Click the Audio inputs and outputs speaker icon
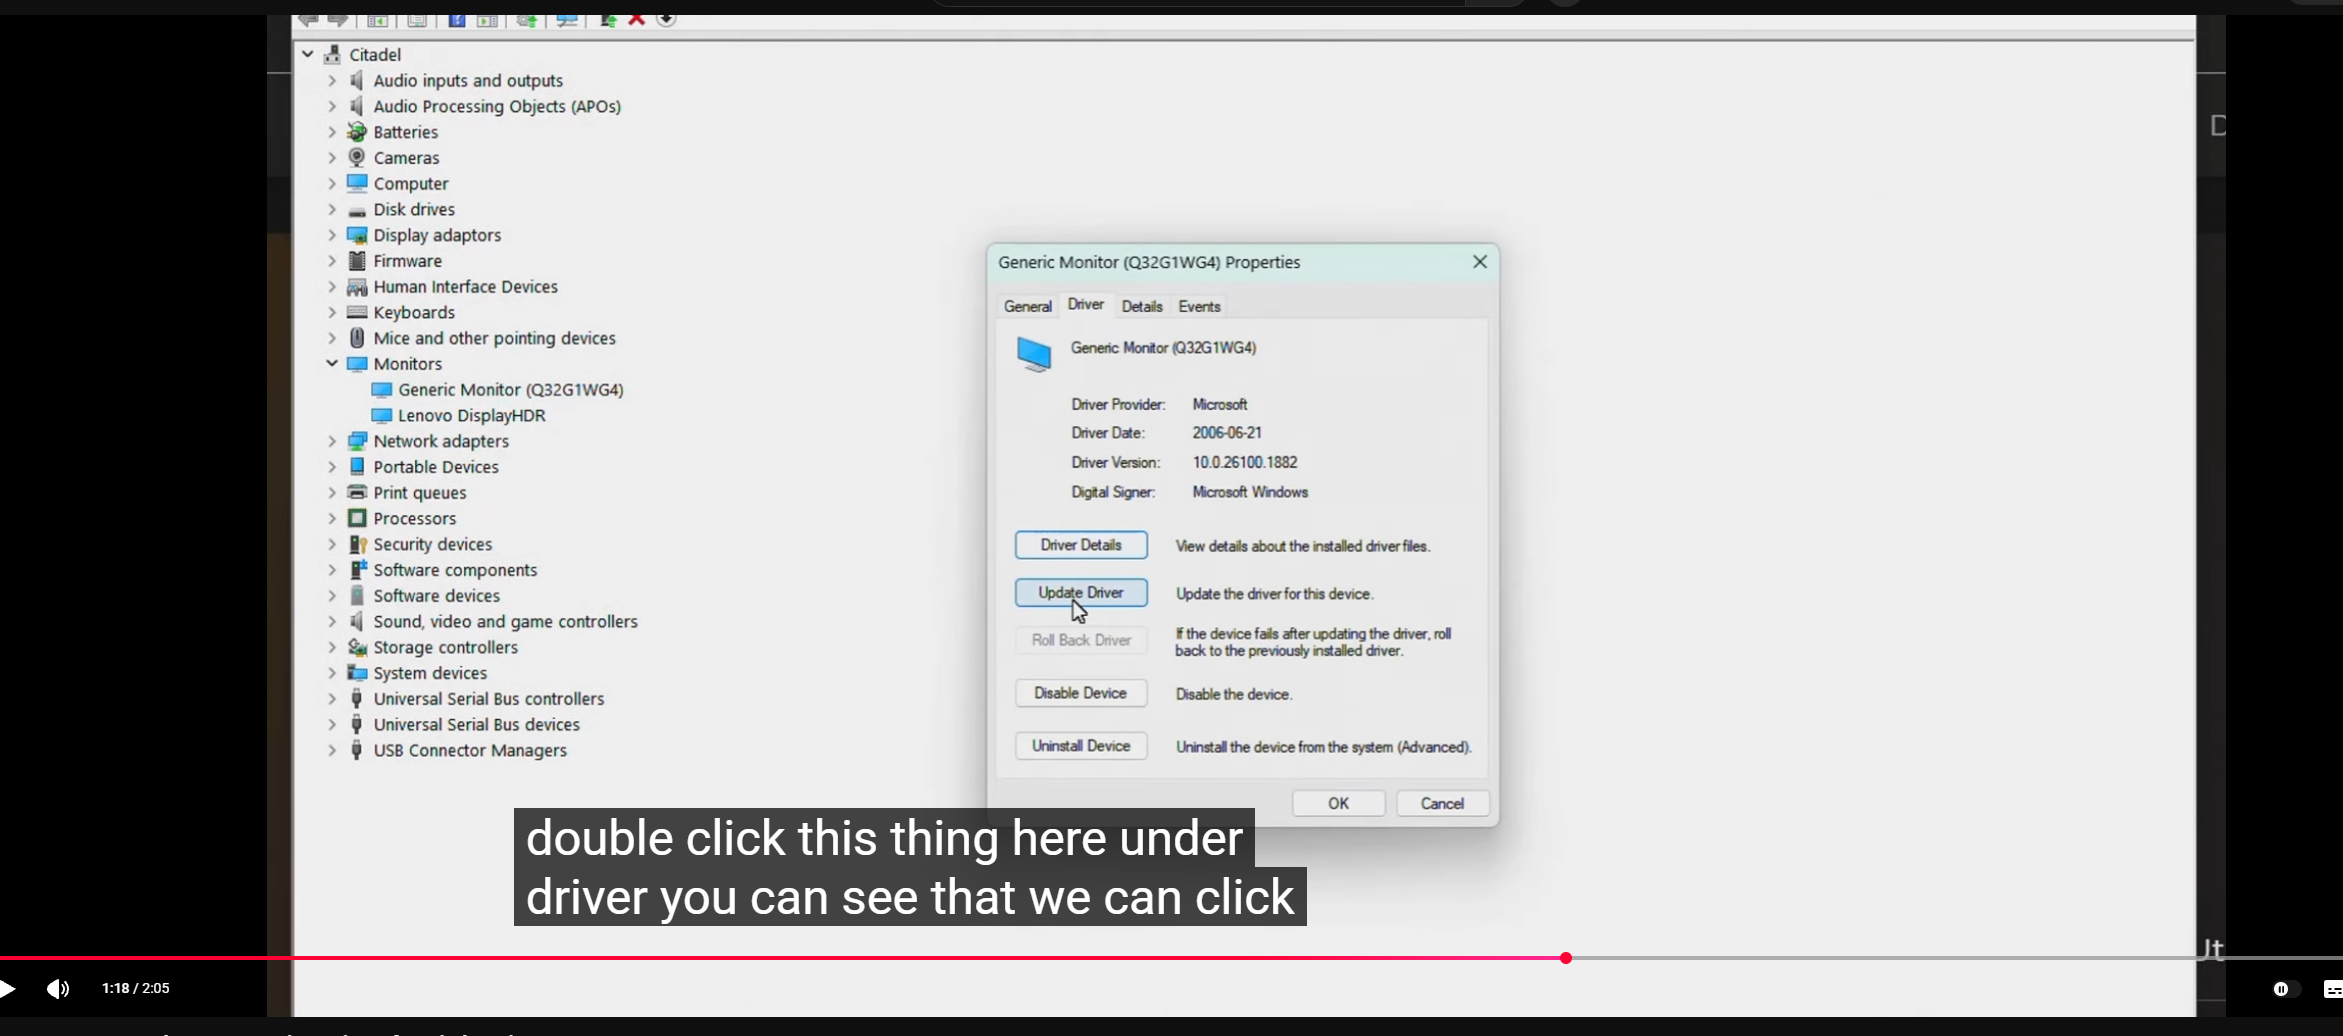Screen dimensions: 2343x1036 (356, 80)
